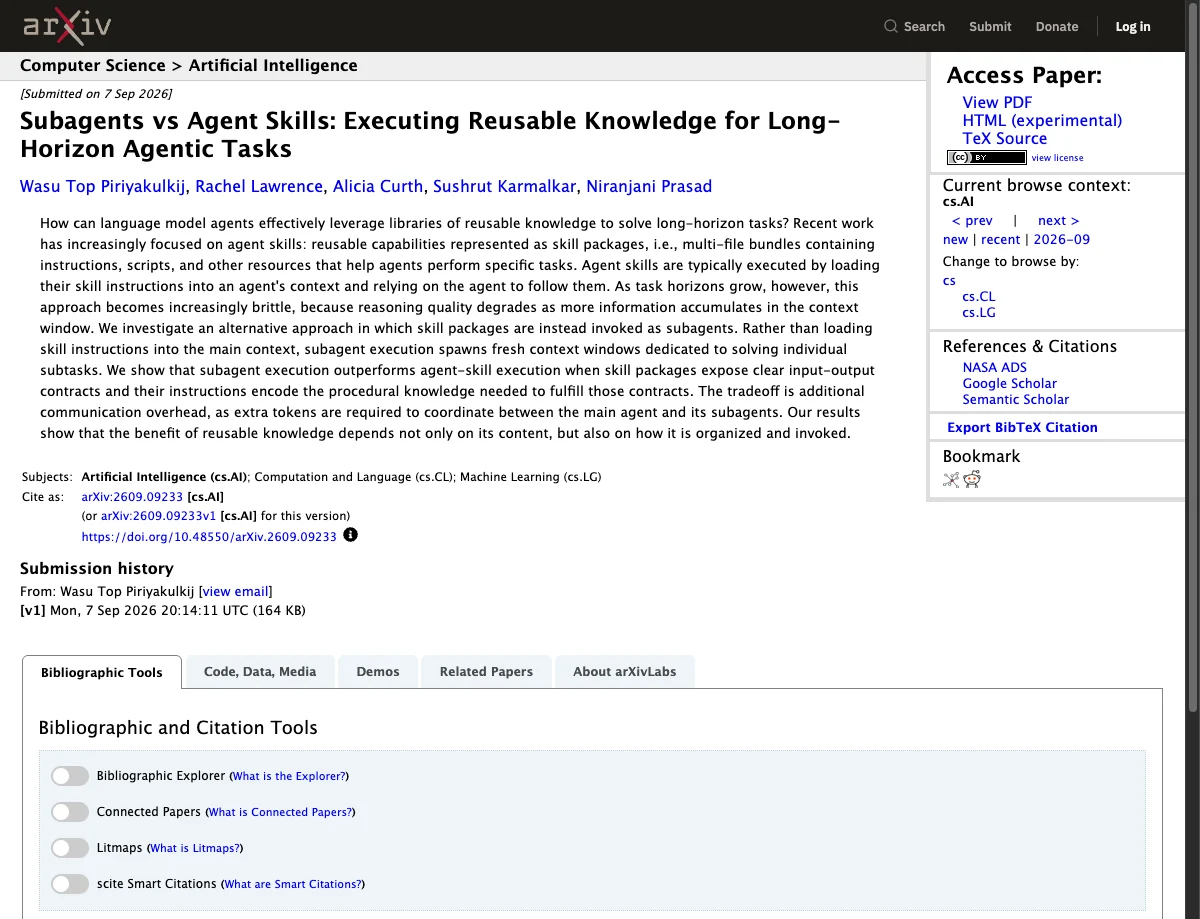1200x919 pixels.
Task: Browse by cs.LG category
Action: 979,312
